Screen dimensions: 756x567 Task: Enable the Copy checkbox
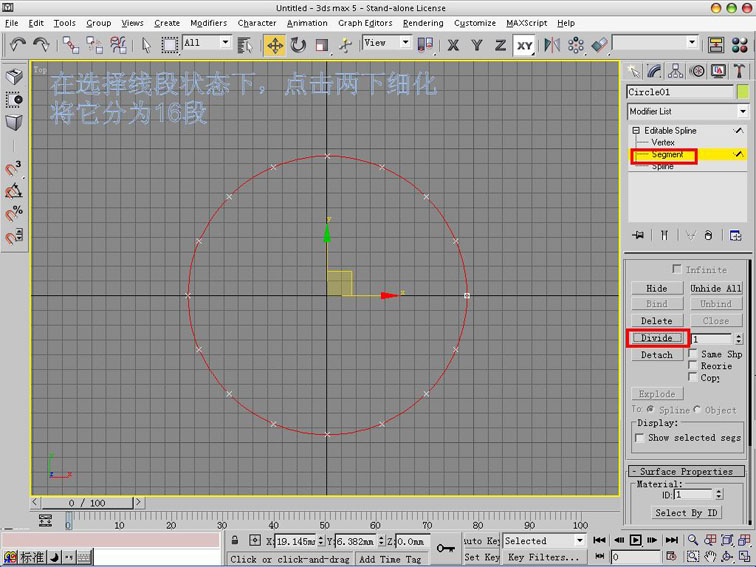pos(693,377)
